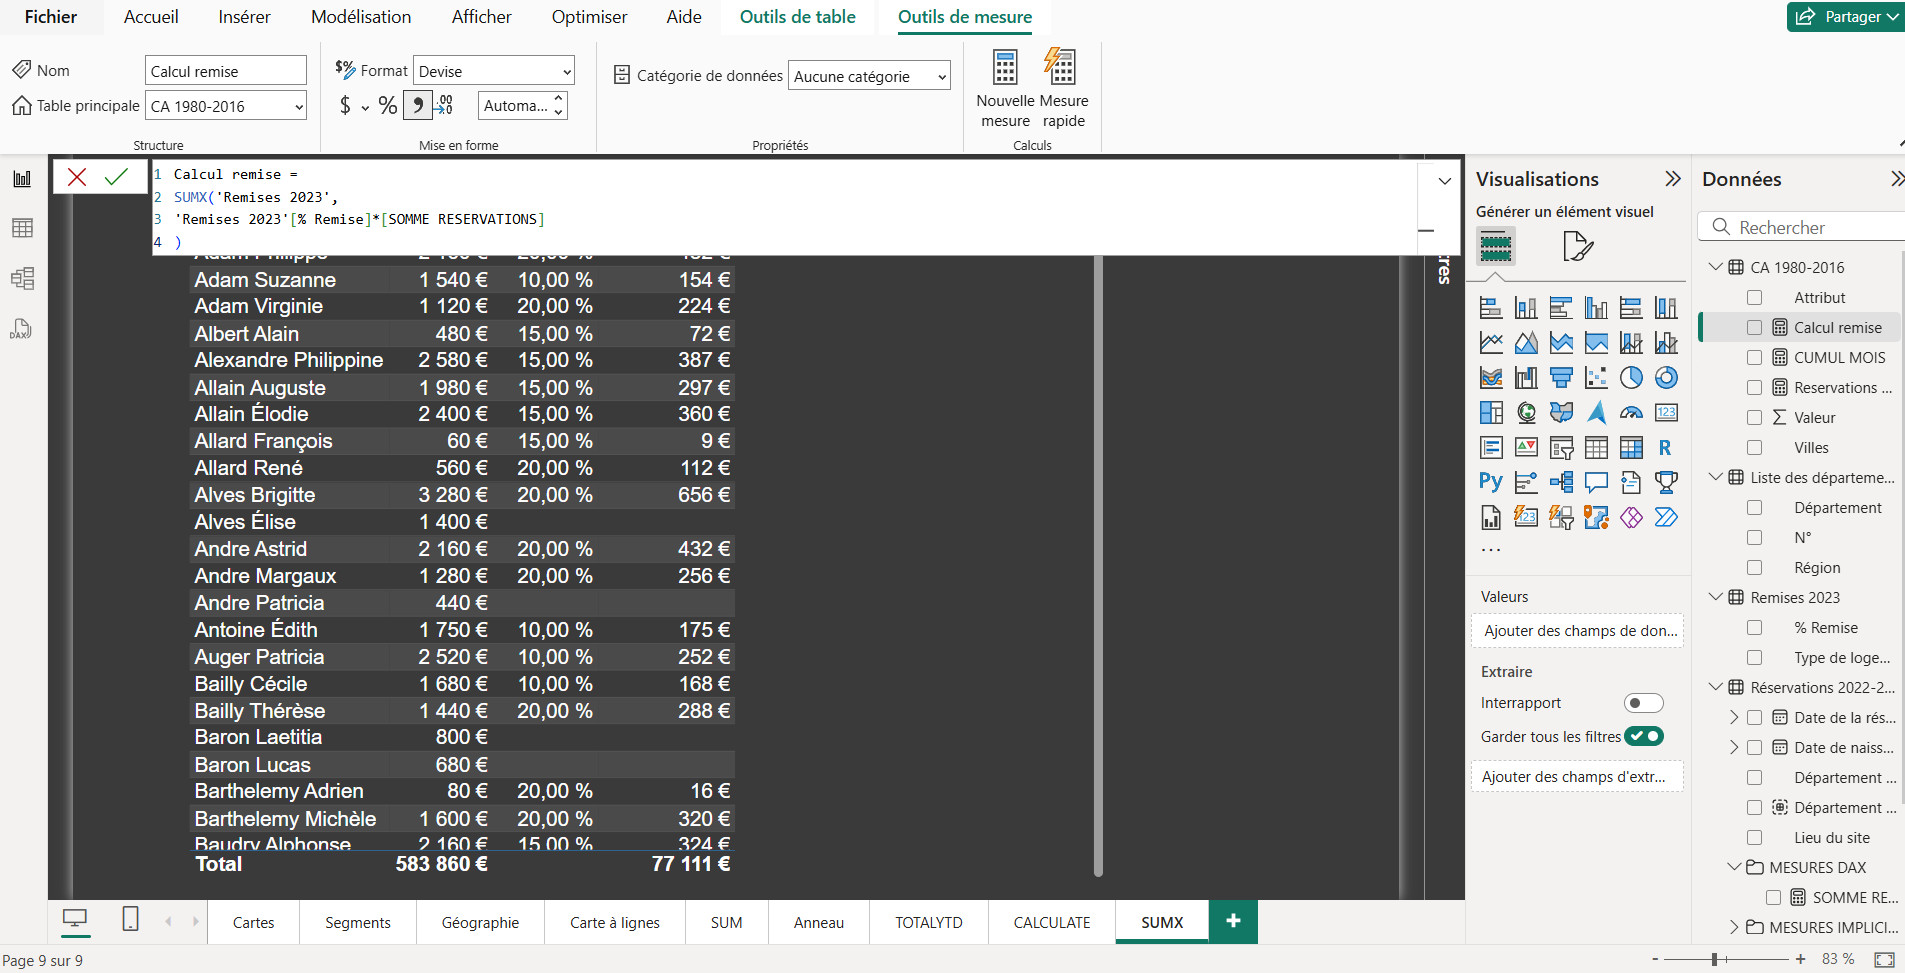The image size is (1905, 973).
Task: Click the zoom slider handle
Action: [1714, 959]
